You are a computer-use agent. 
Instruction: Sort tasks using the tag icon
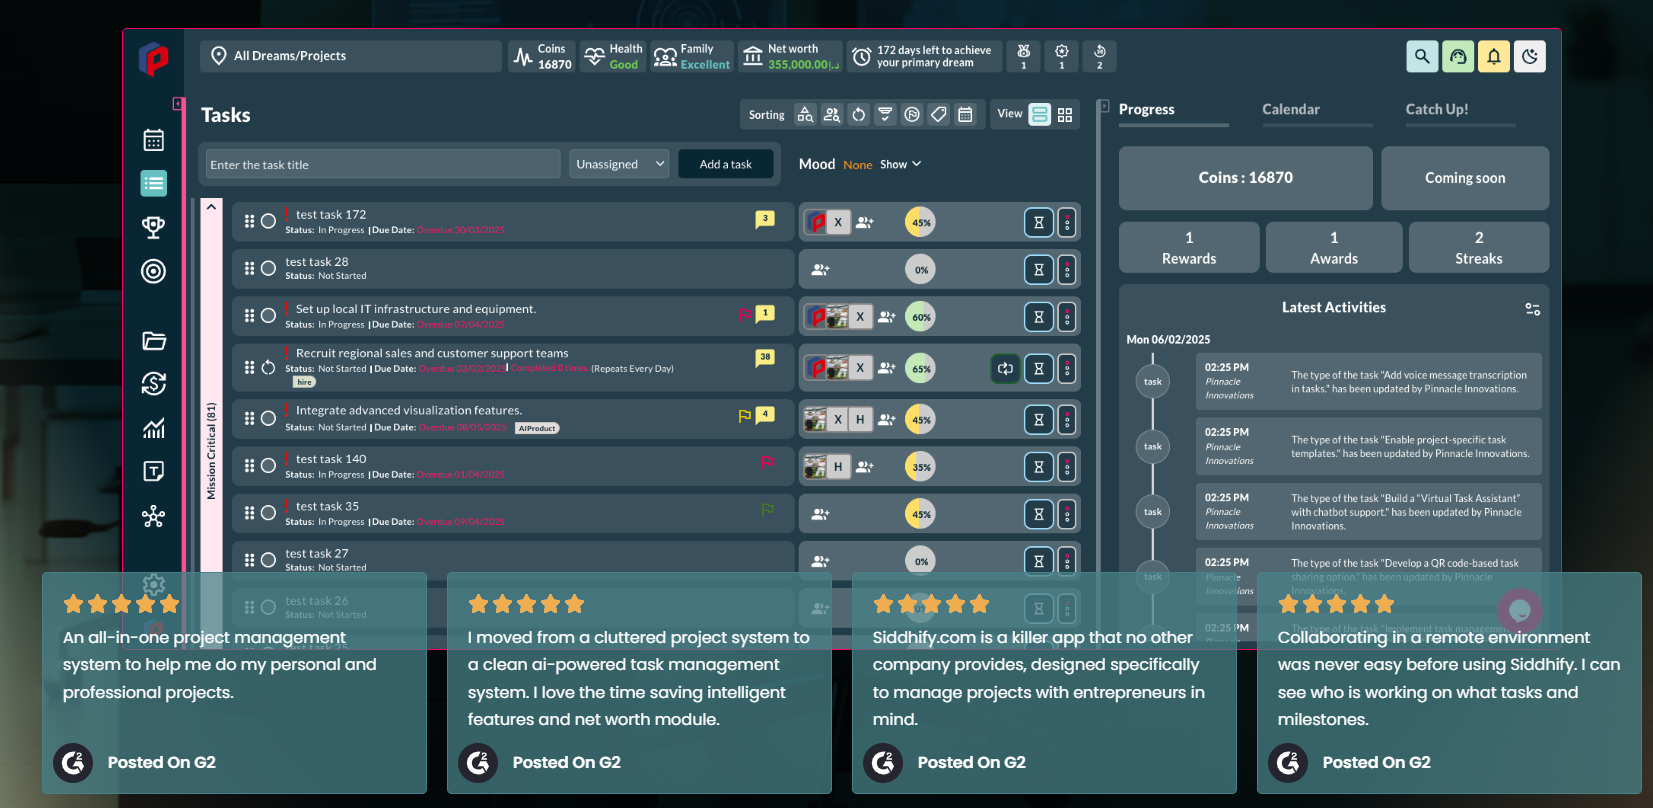click(938, 115)
